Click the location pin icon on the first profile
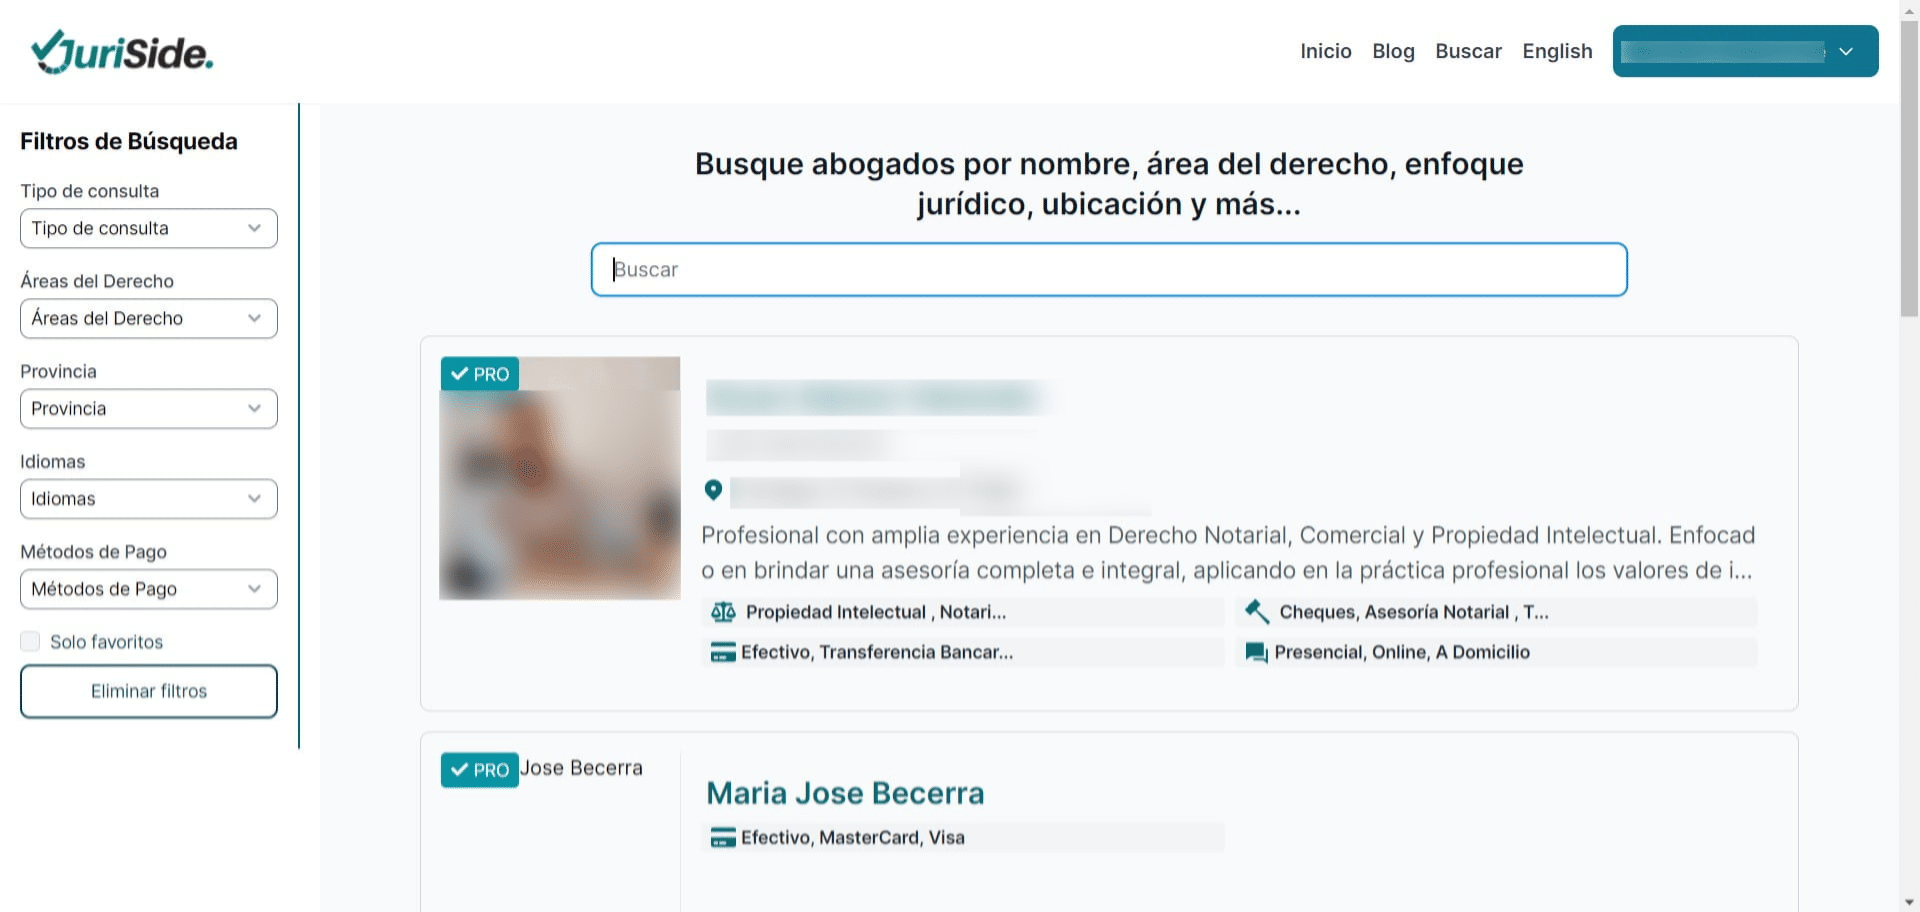Viewport: 1920px width, 912px height. coord(712,490)
